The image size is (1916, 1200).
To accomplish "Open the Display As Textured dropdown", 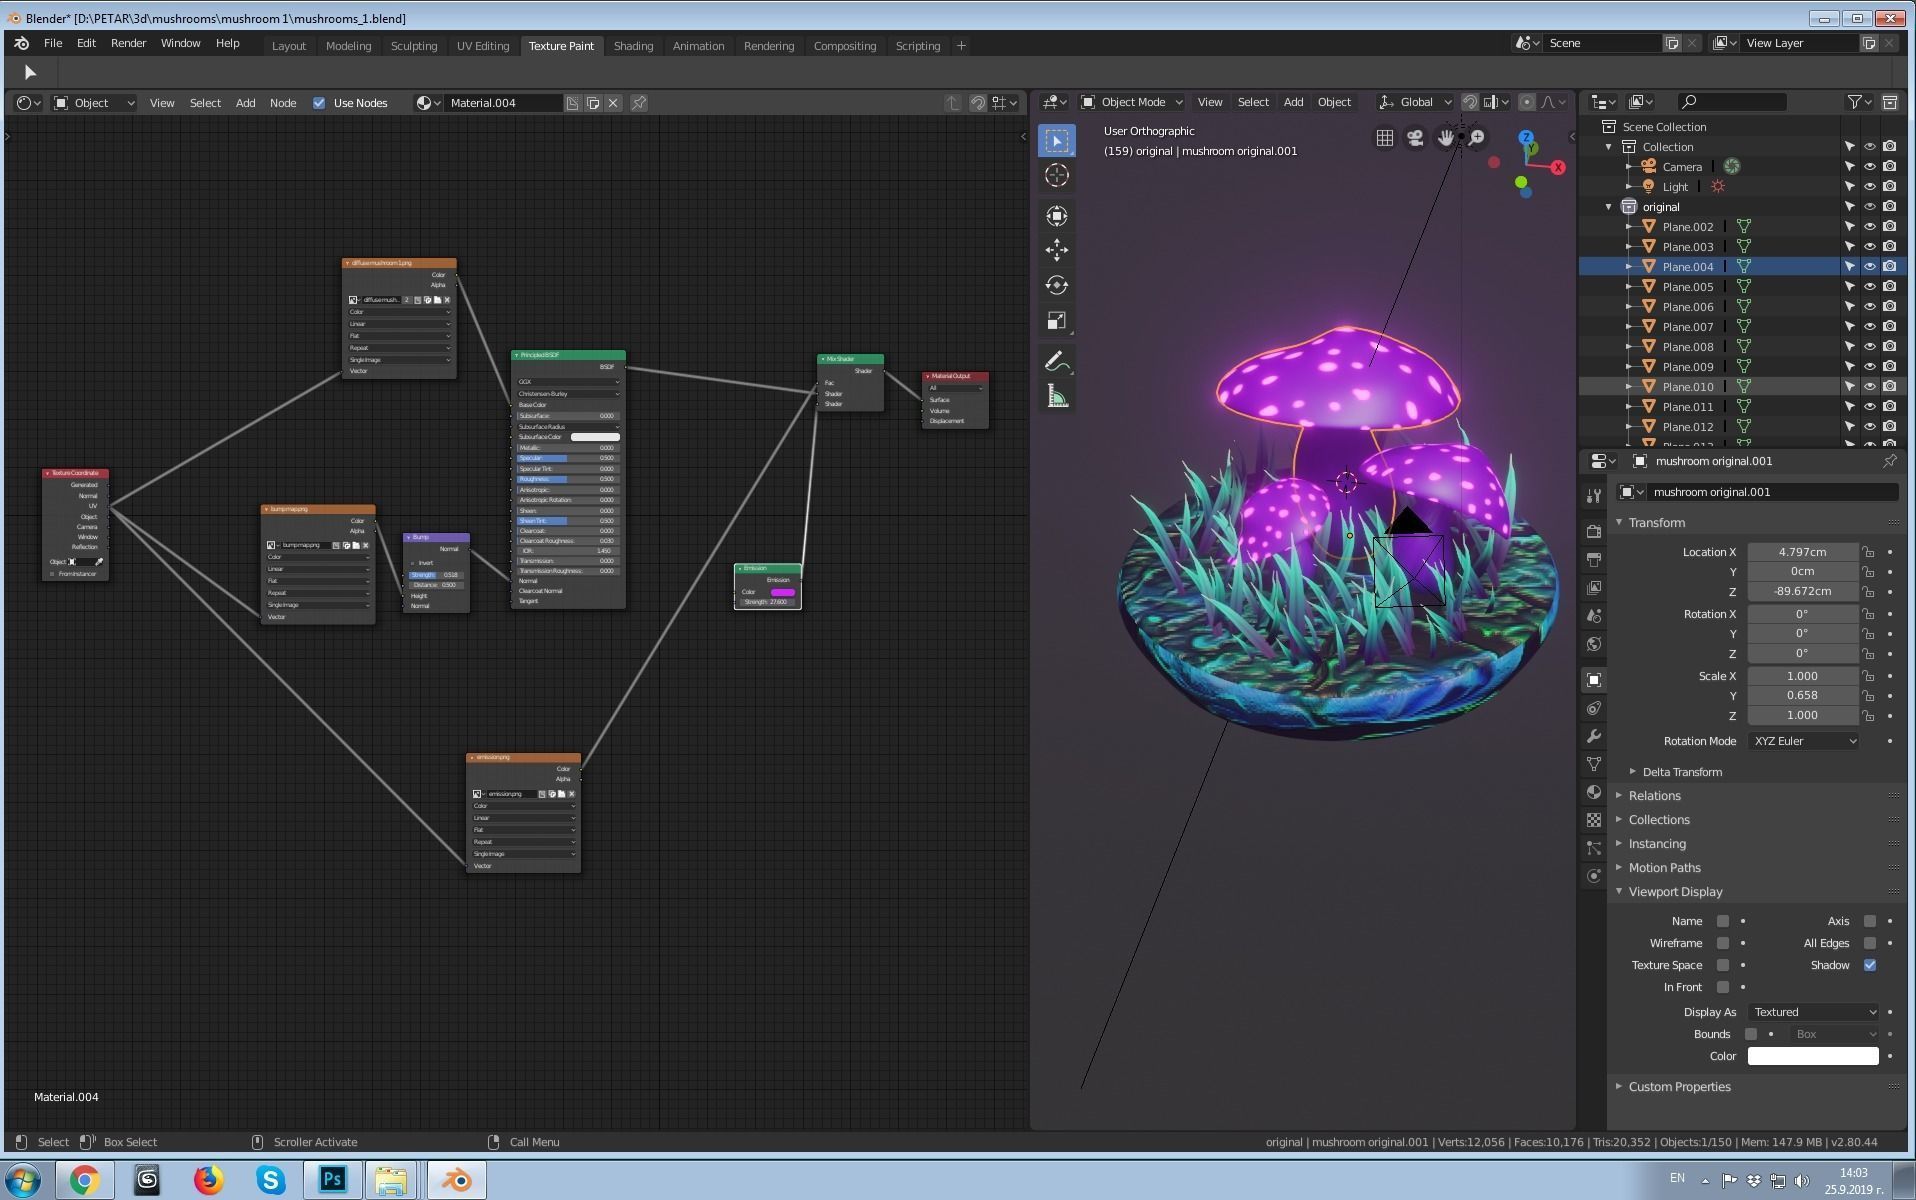I will coord(1814,1012).
